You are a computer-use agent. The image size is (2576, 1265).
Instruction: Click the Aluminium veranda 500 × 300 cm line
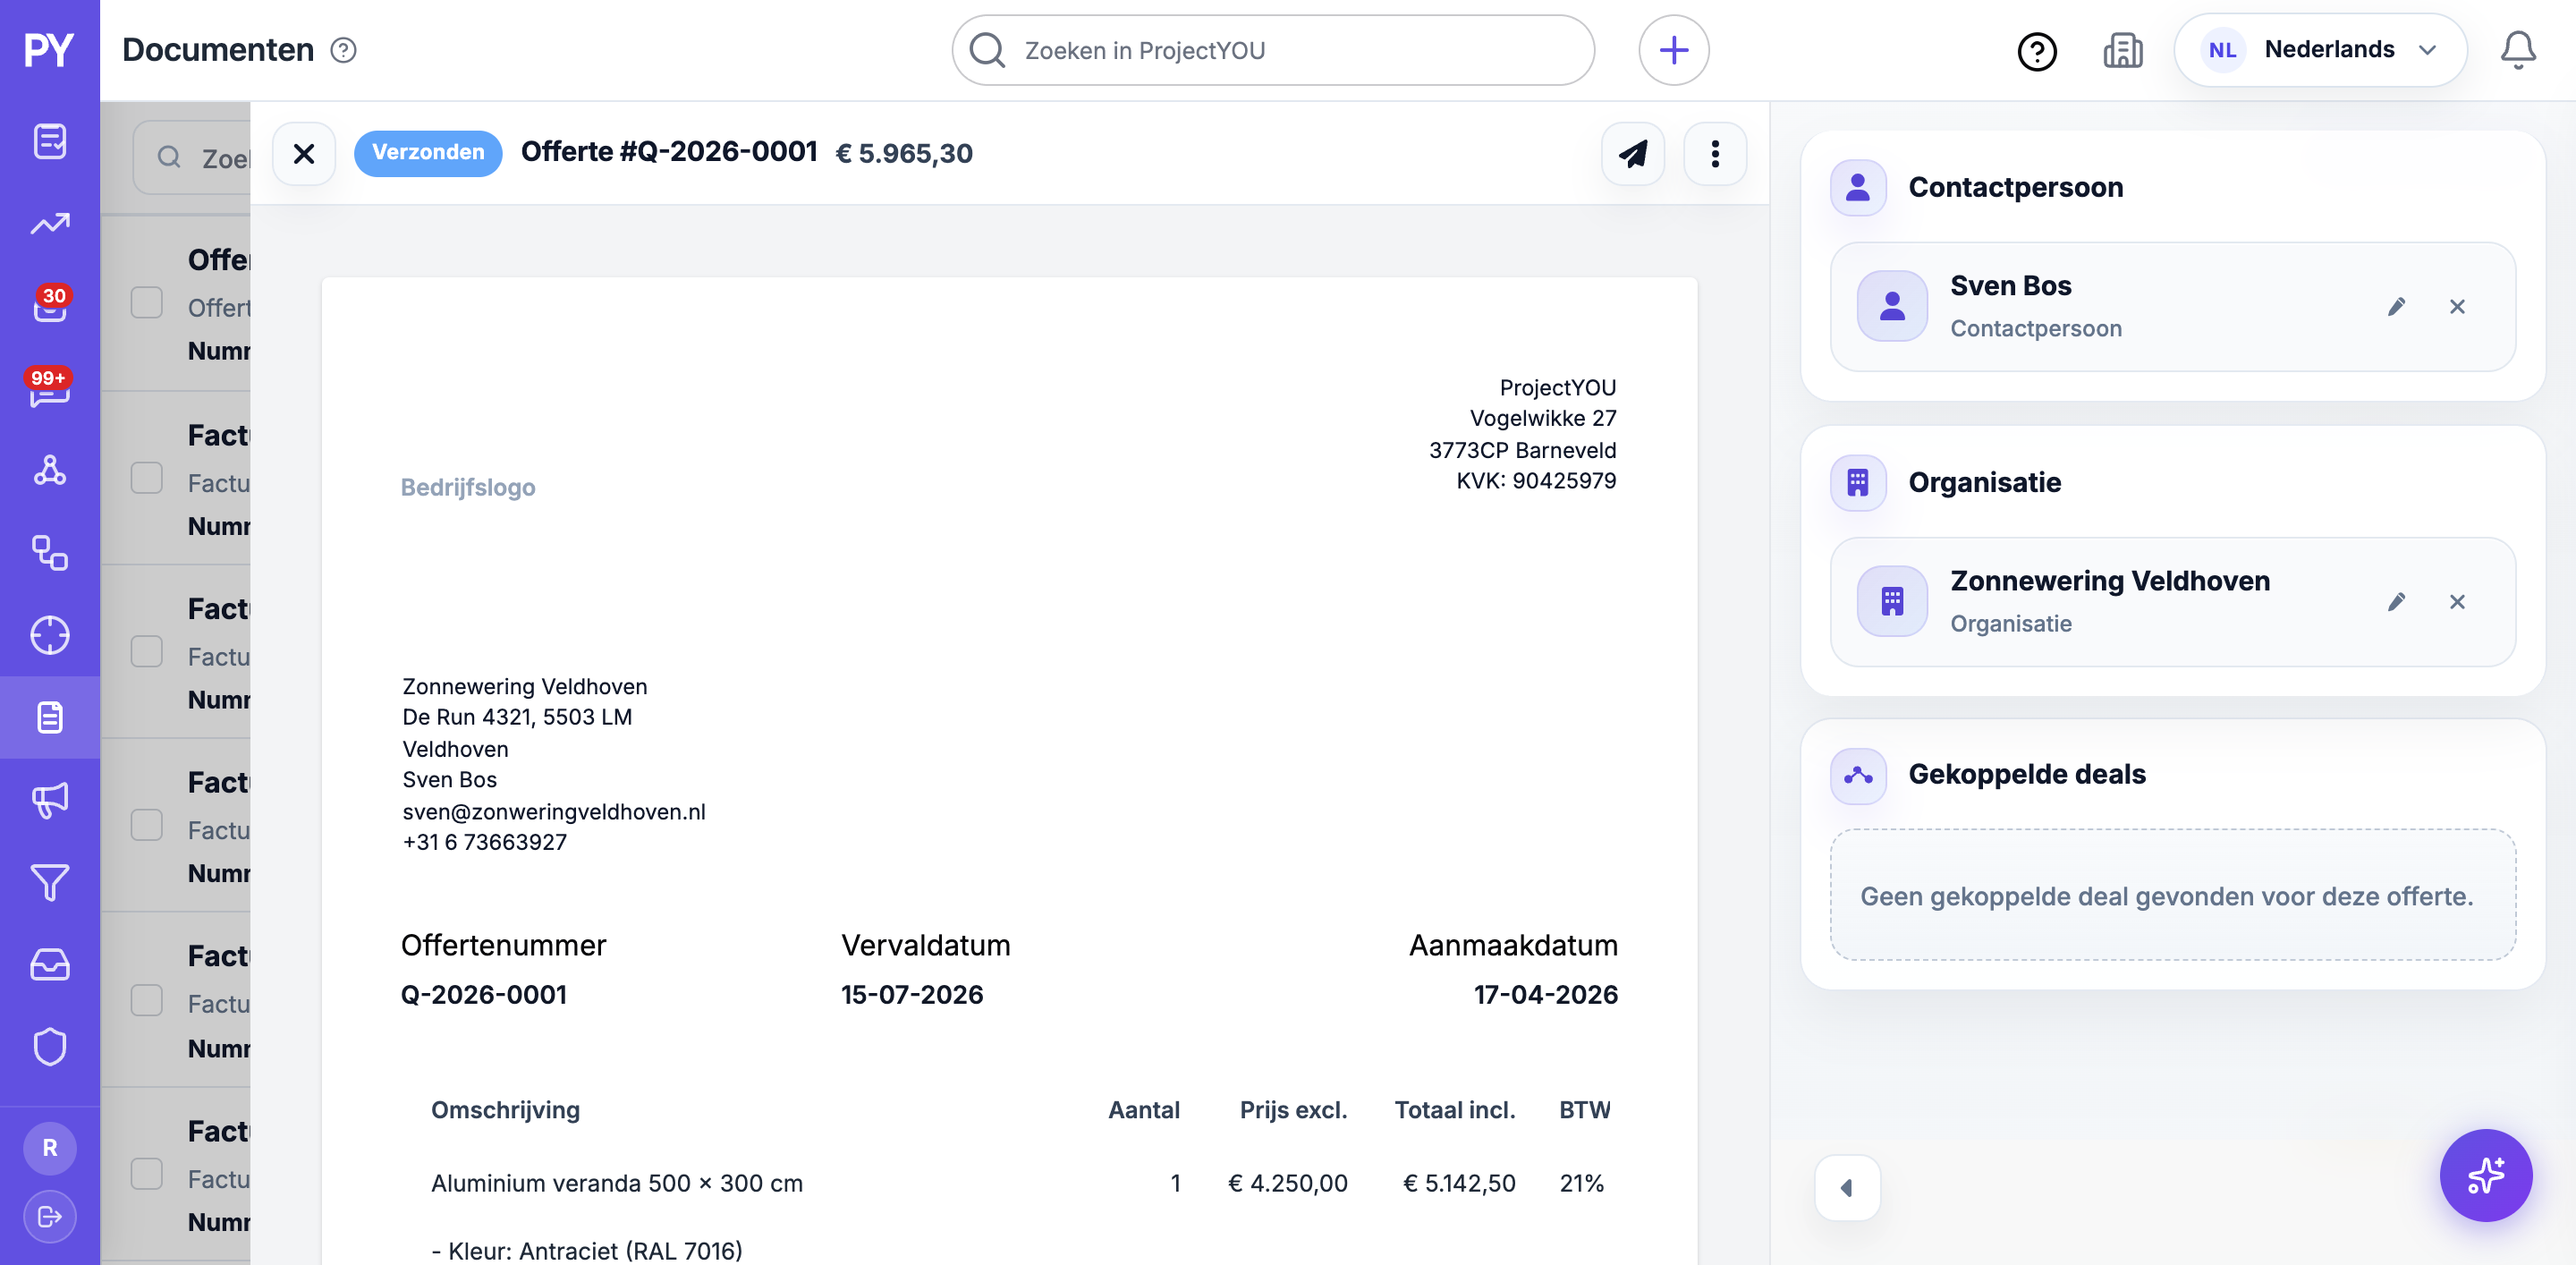[616, 1183]
